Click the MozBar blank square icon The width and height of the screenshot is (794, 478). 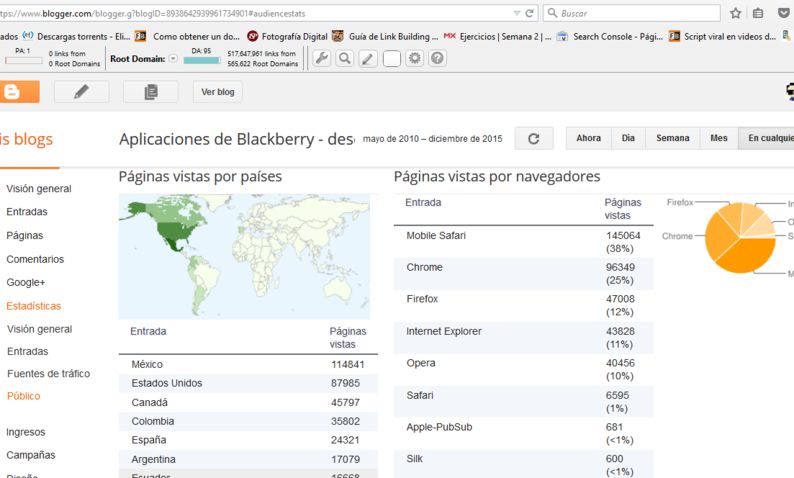point(391,59)
